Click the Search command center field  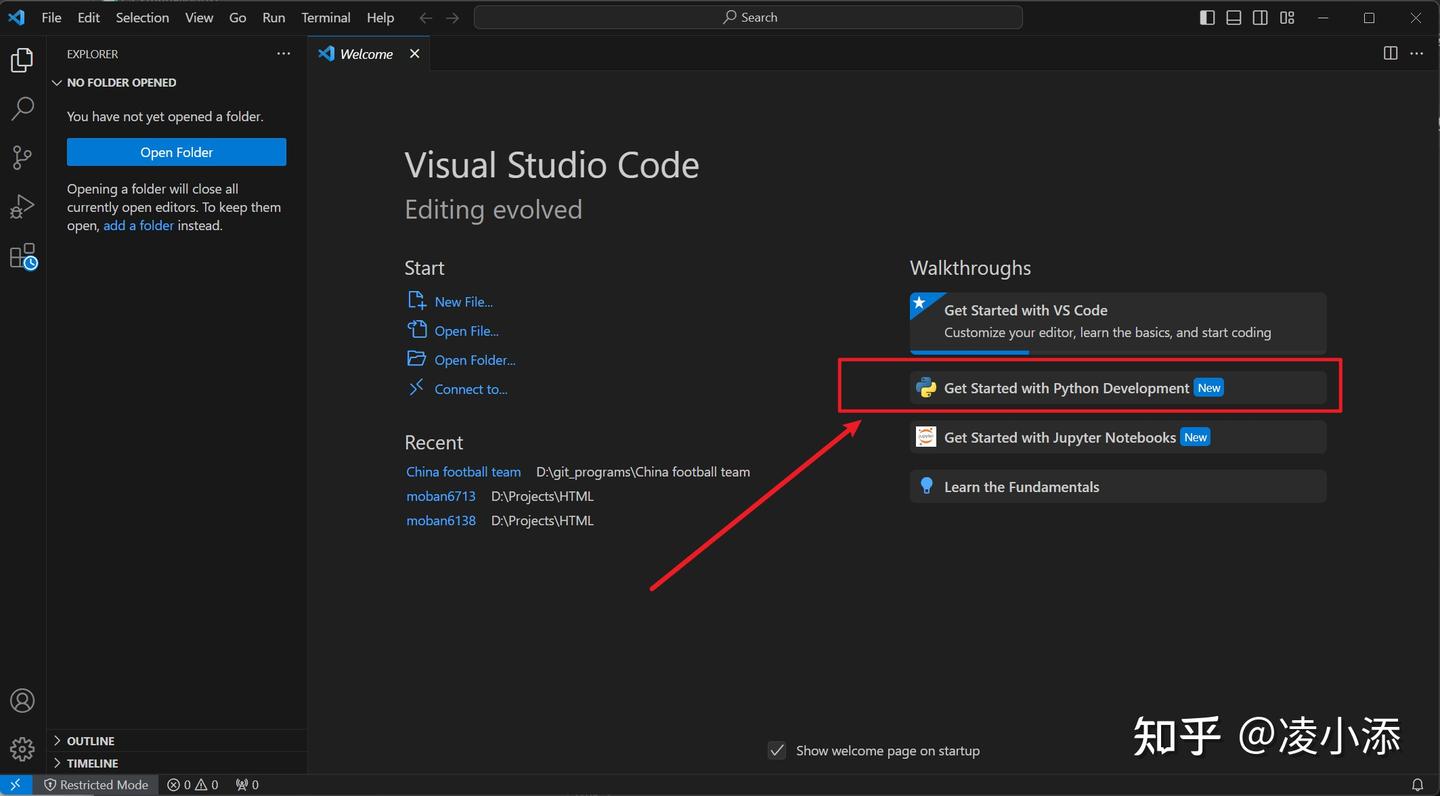point(748,18)
